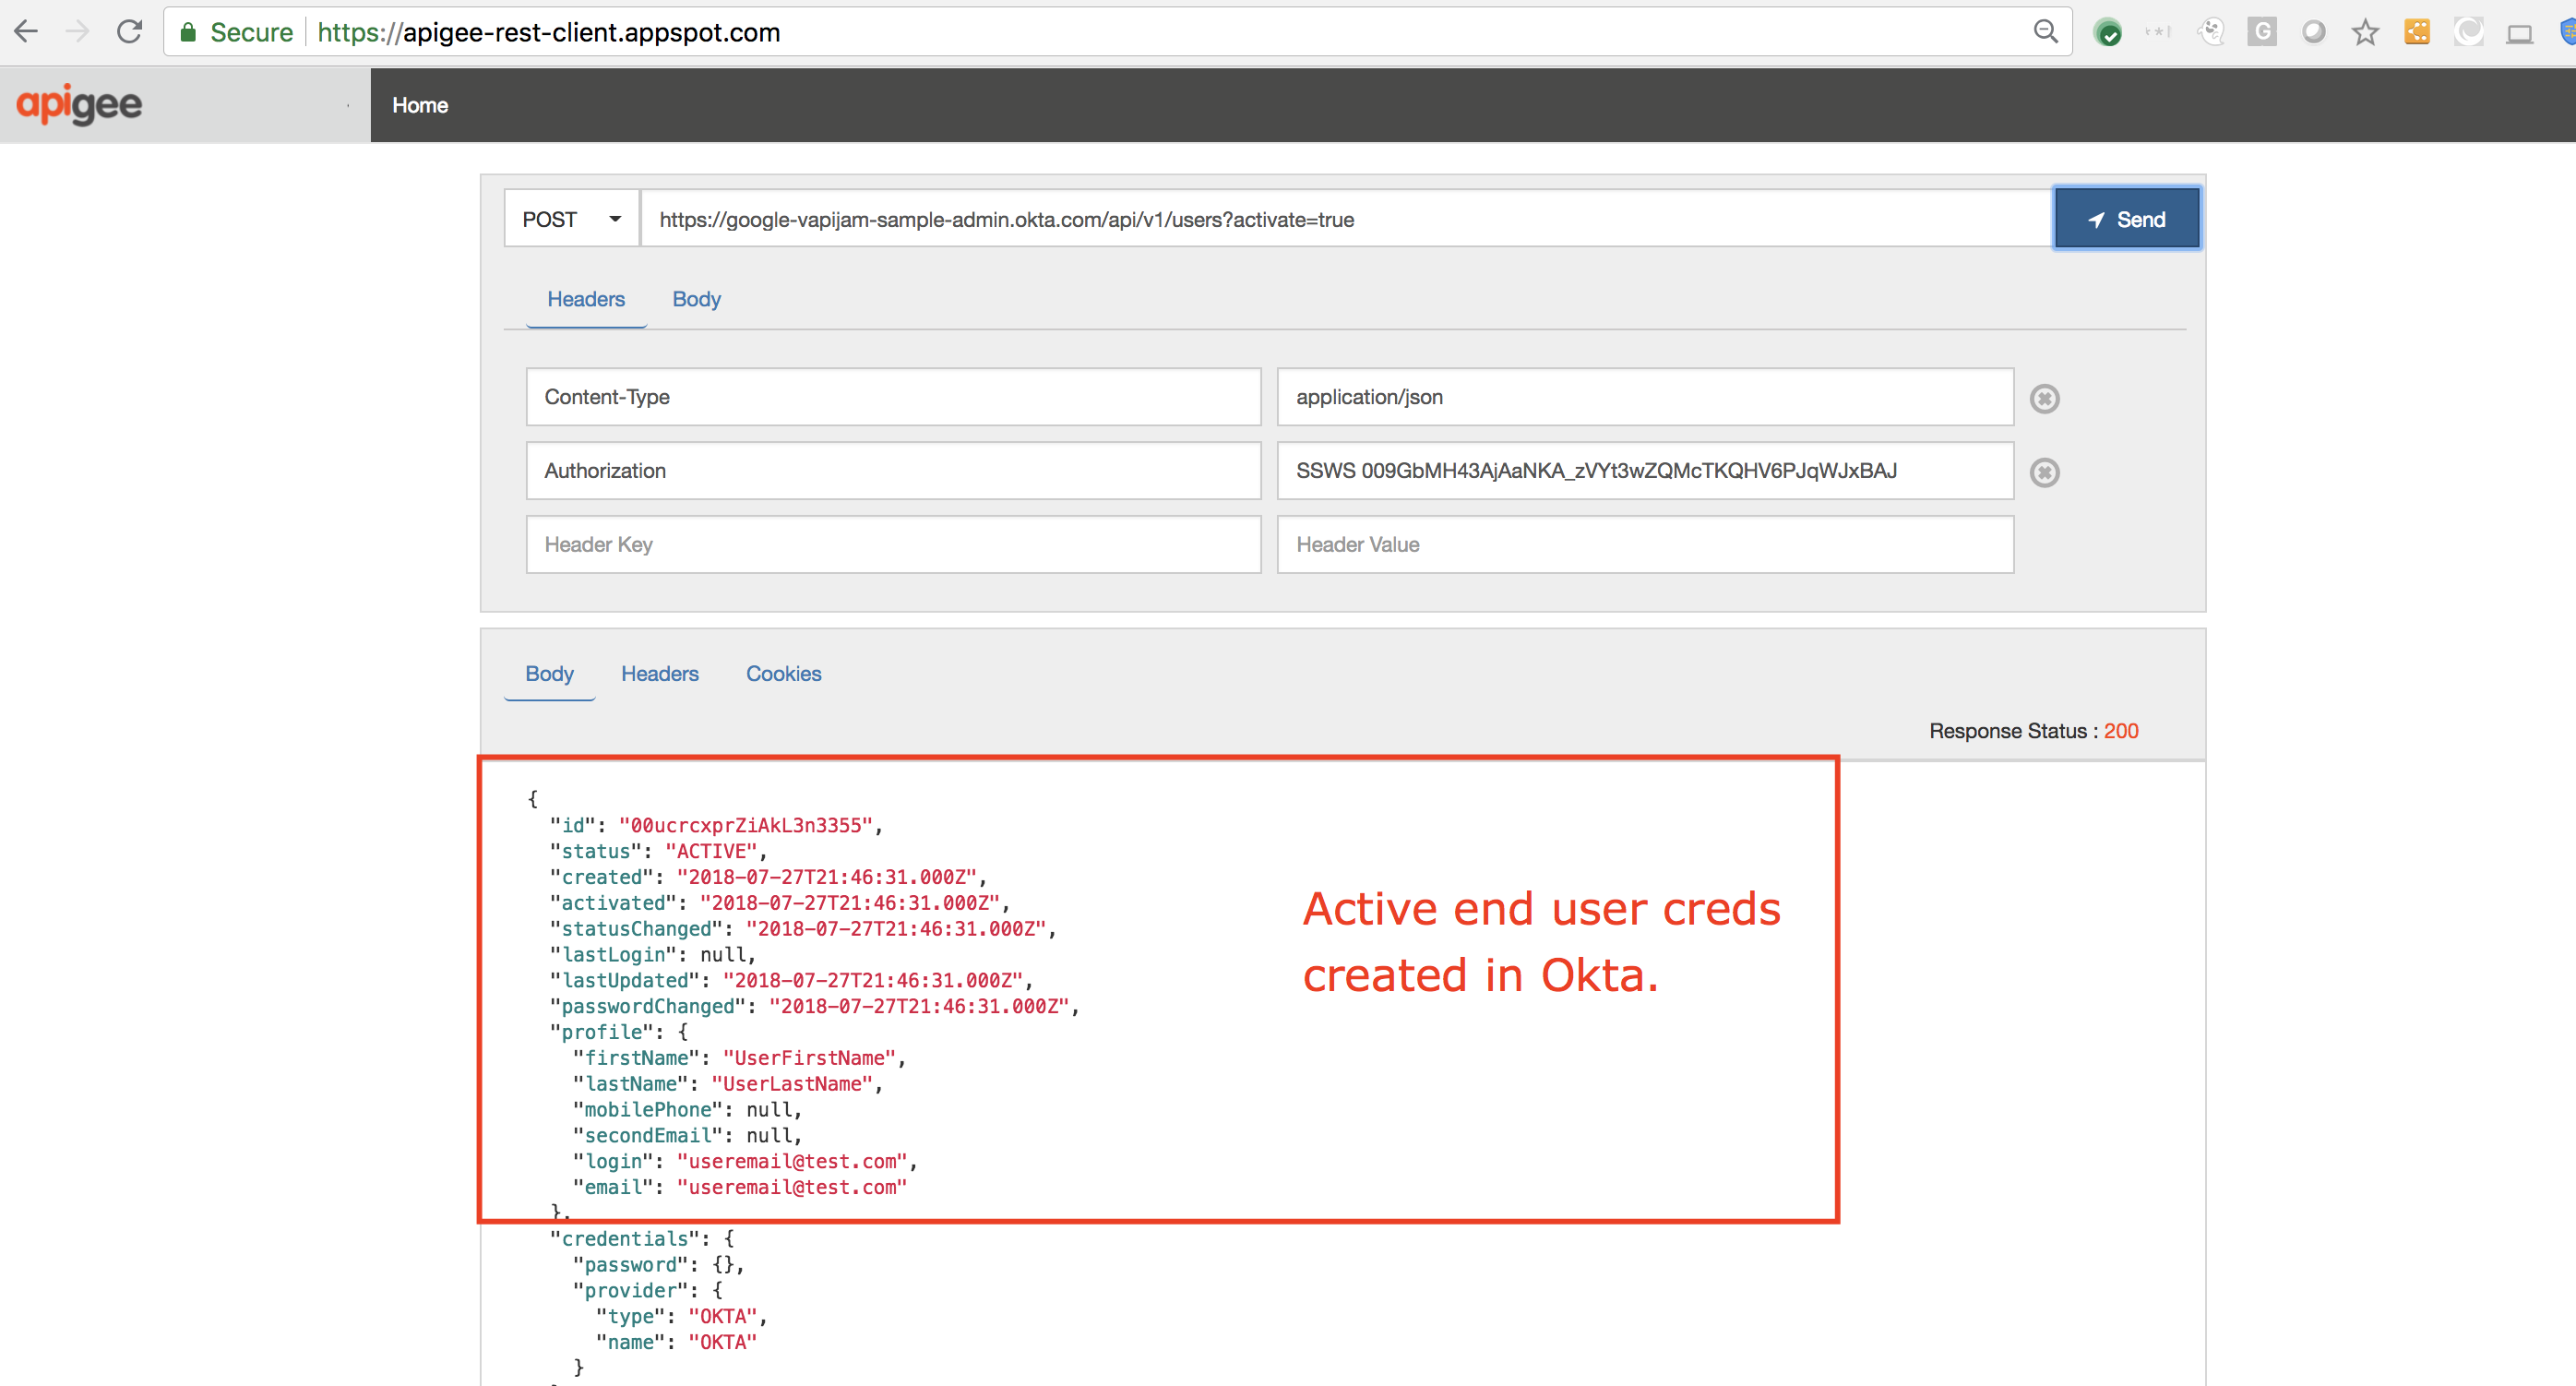Open the green checkmark extension icon
Image resolution: width=2576 pixels, height=1386 pixels.
(x=2108, y=33)
